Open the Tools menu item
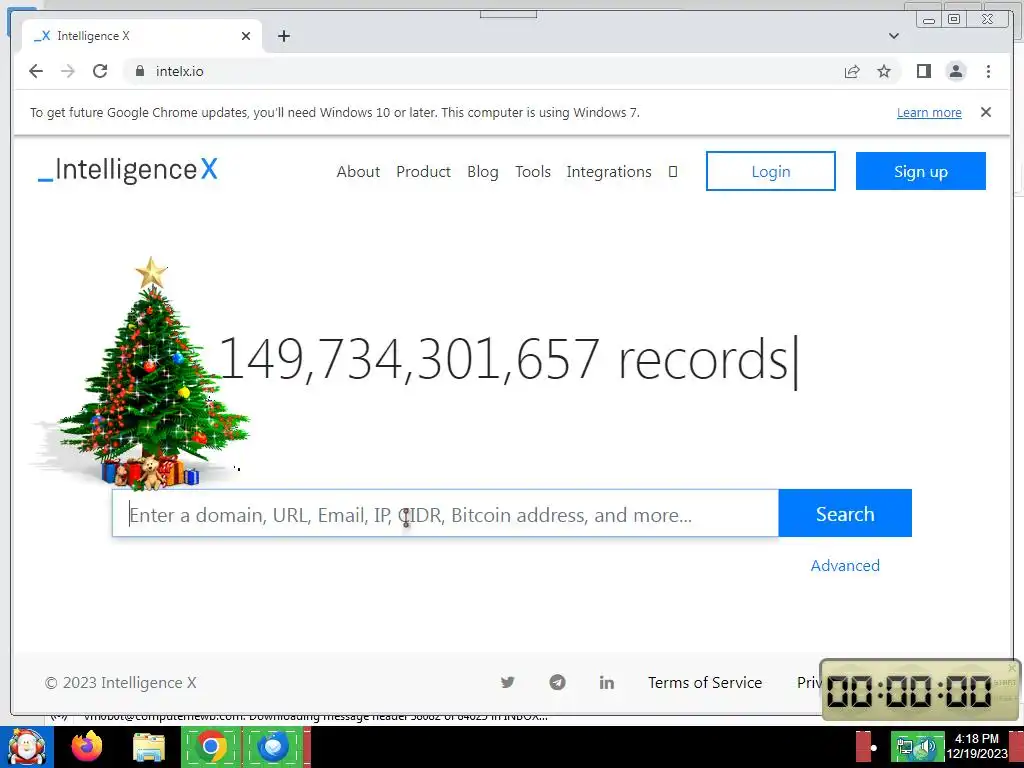 [x=533, y=172]
